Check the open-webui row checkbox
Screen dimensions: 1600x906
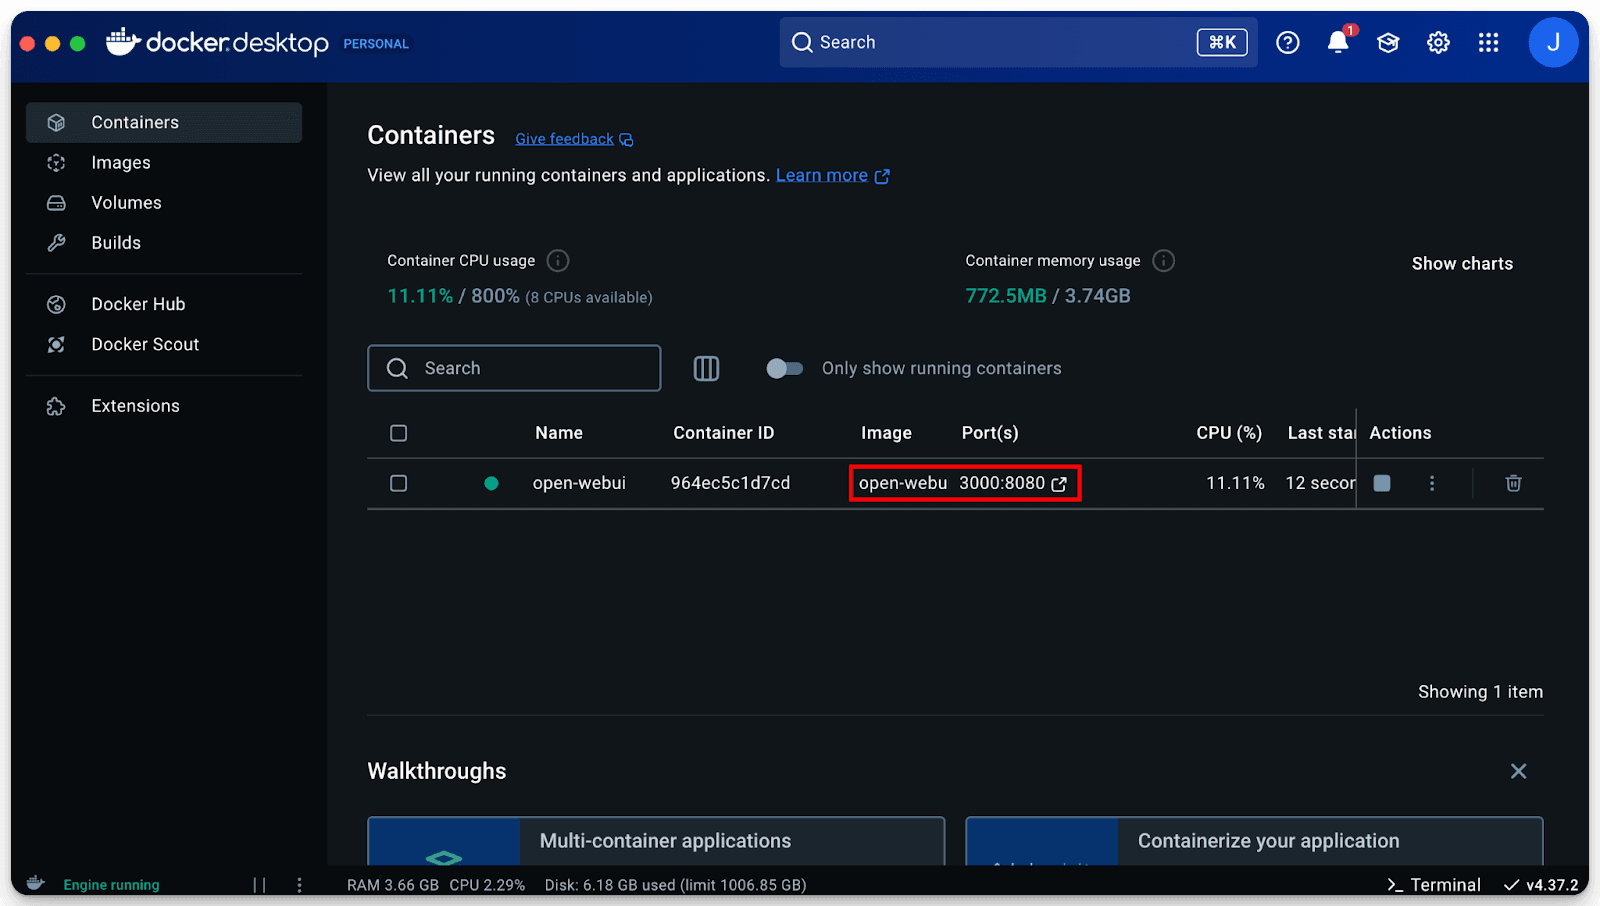pyautogui.click(x=398, y=483)
